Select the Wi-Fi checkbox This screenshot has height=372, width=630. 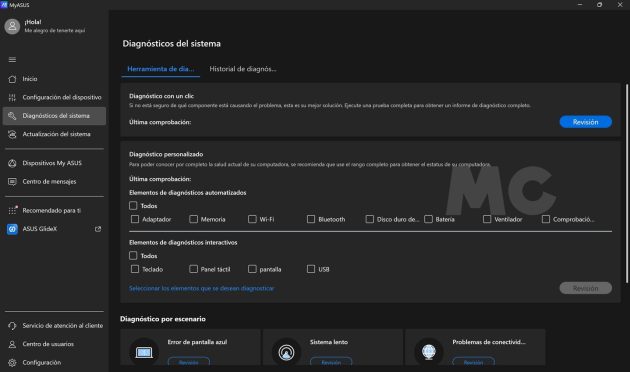(252, 219)
